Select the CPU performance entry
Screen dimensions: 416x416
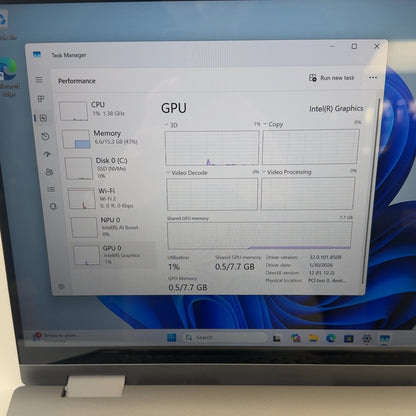(106, 110)
